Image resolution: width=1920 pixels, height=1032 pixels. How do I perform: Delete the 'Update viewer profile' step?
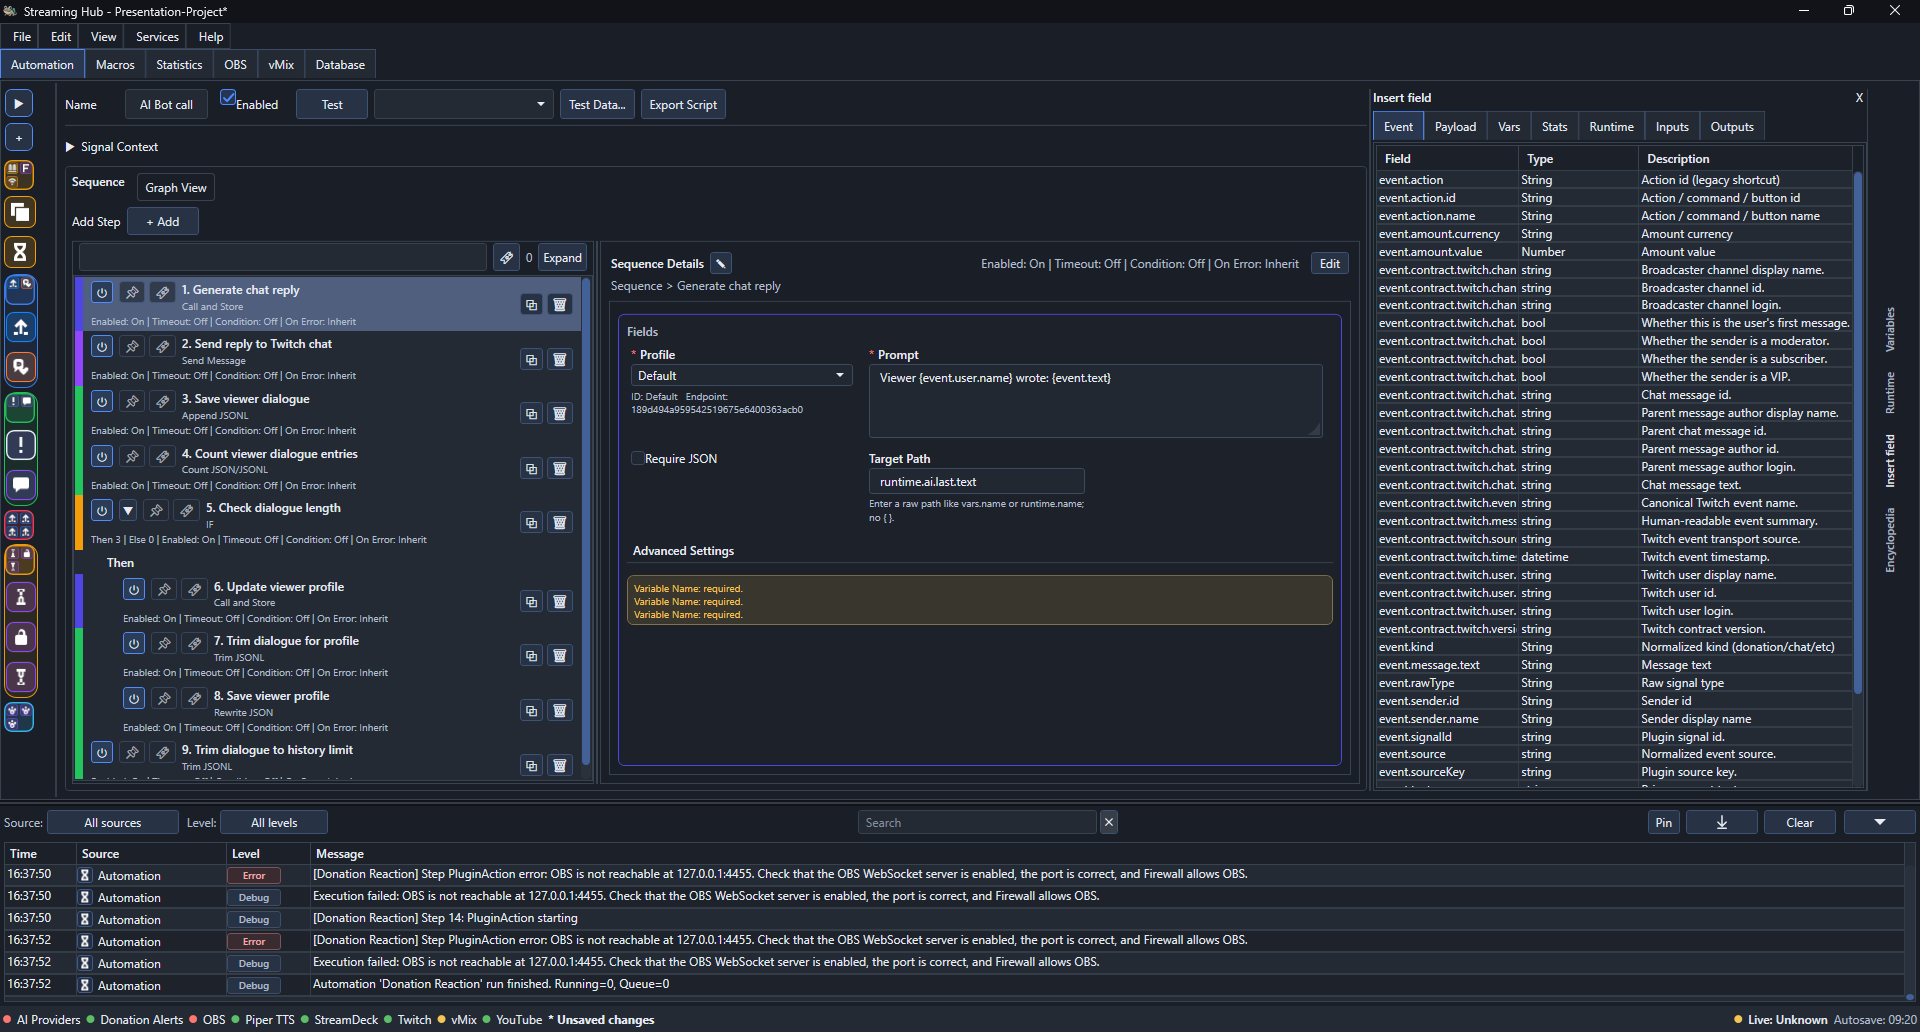(560, 601)
